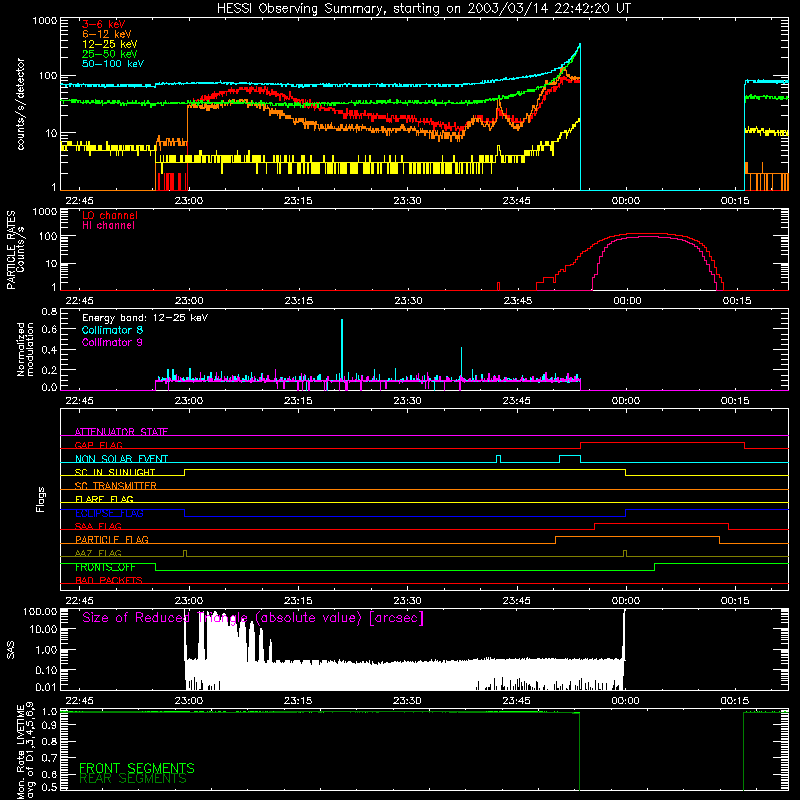Click the 0.8 tick on modulation plot
This screenshot has width=800, height=800.
pos(49,311)
